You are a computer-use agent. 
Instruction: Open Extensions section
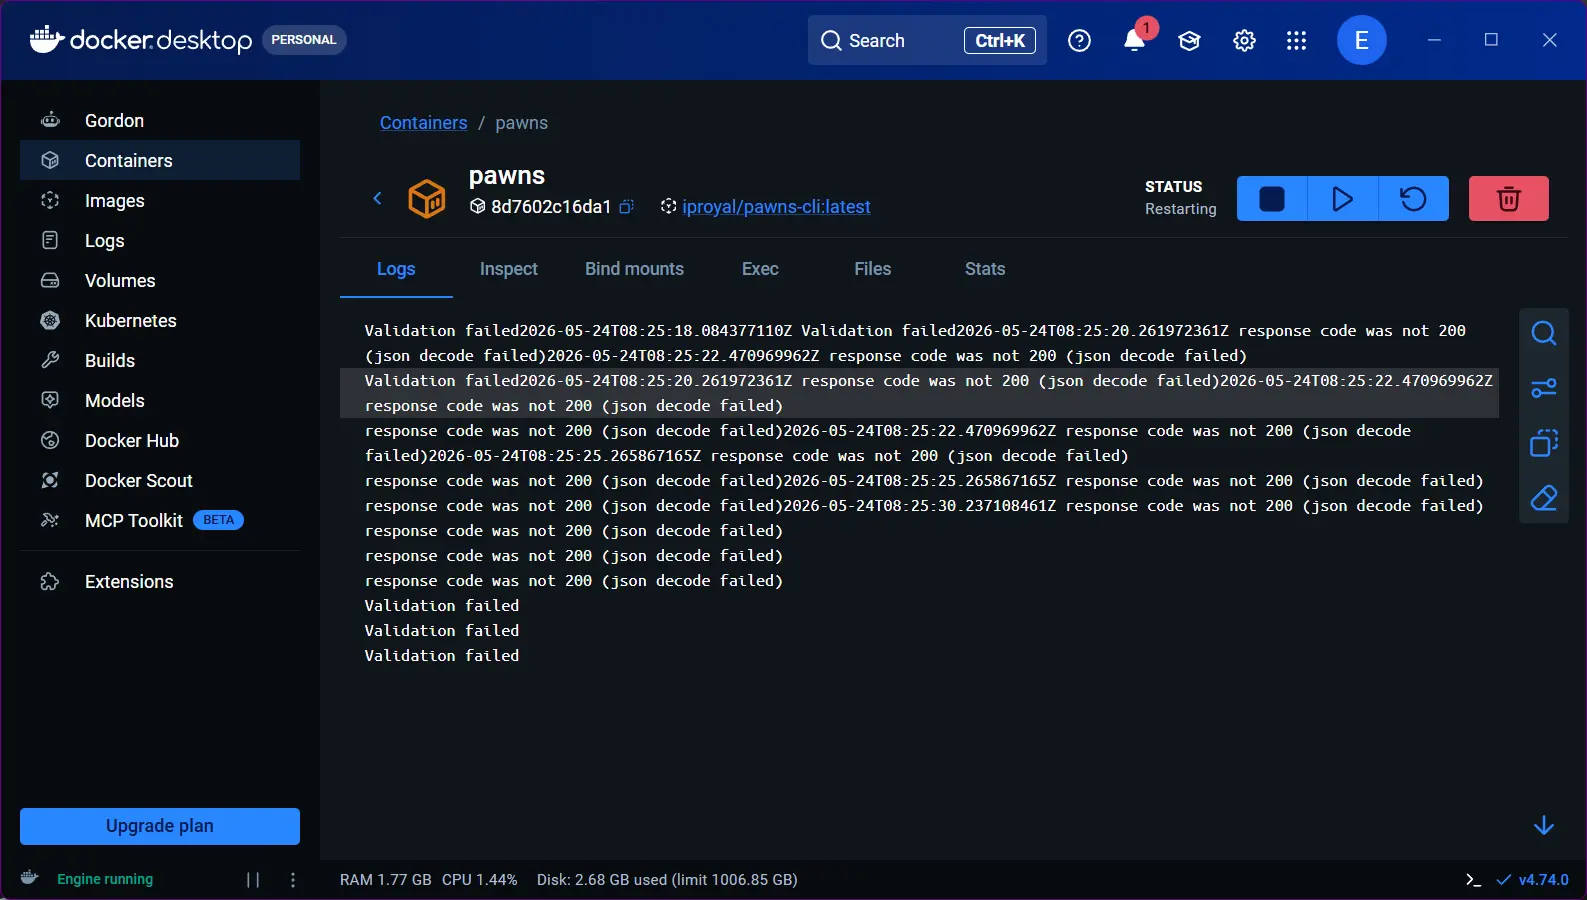click(x=160, y=581)
